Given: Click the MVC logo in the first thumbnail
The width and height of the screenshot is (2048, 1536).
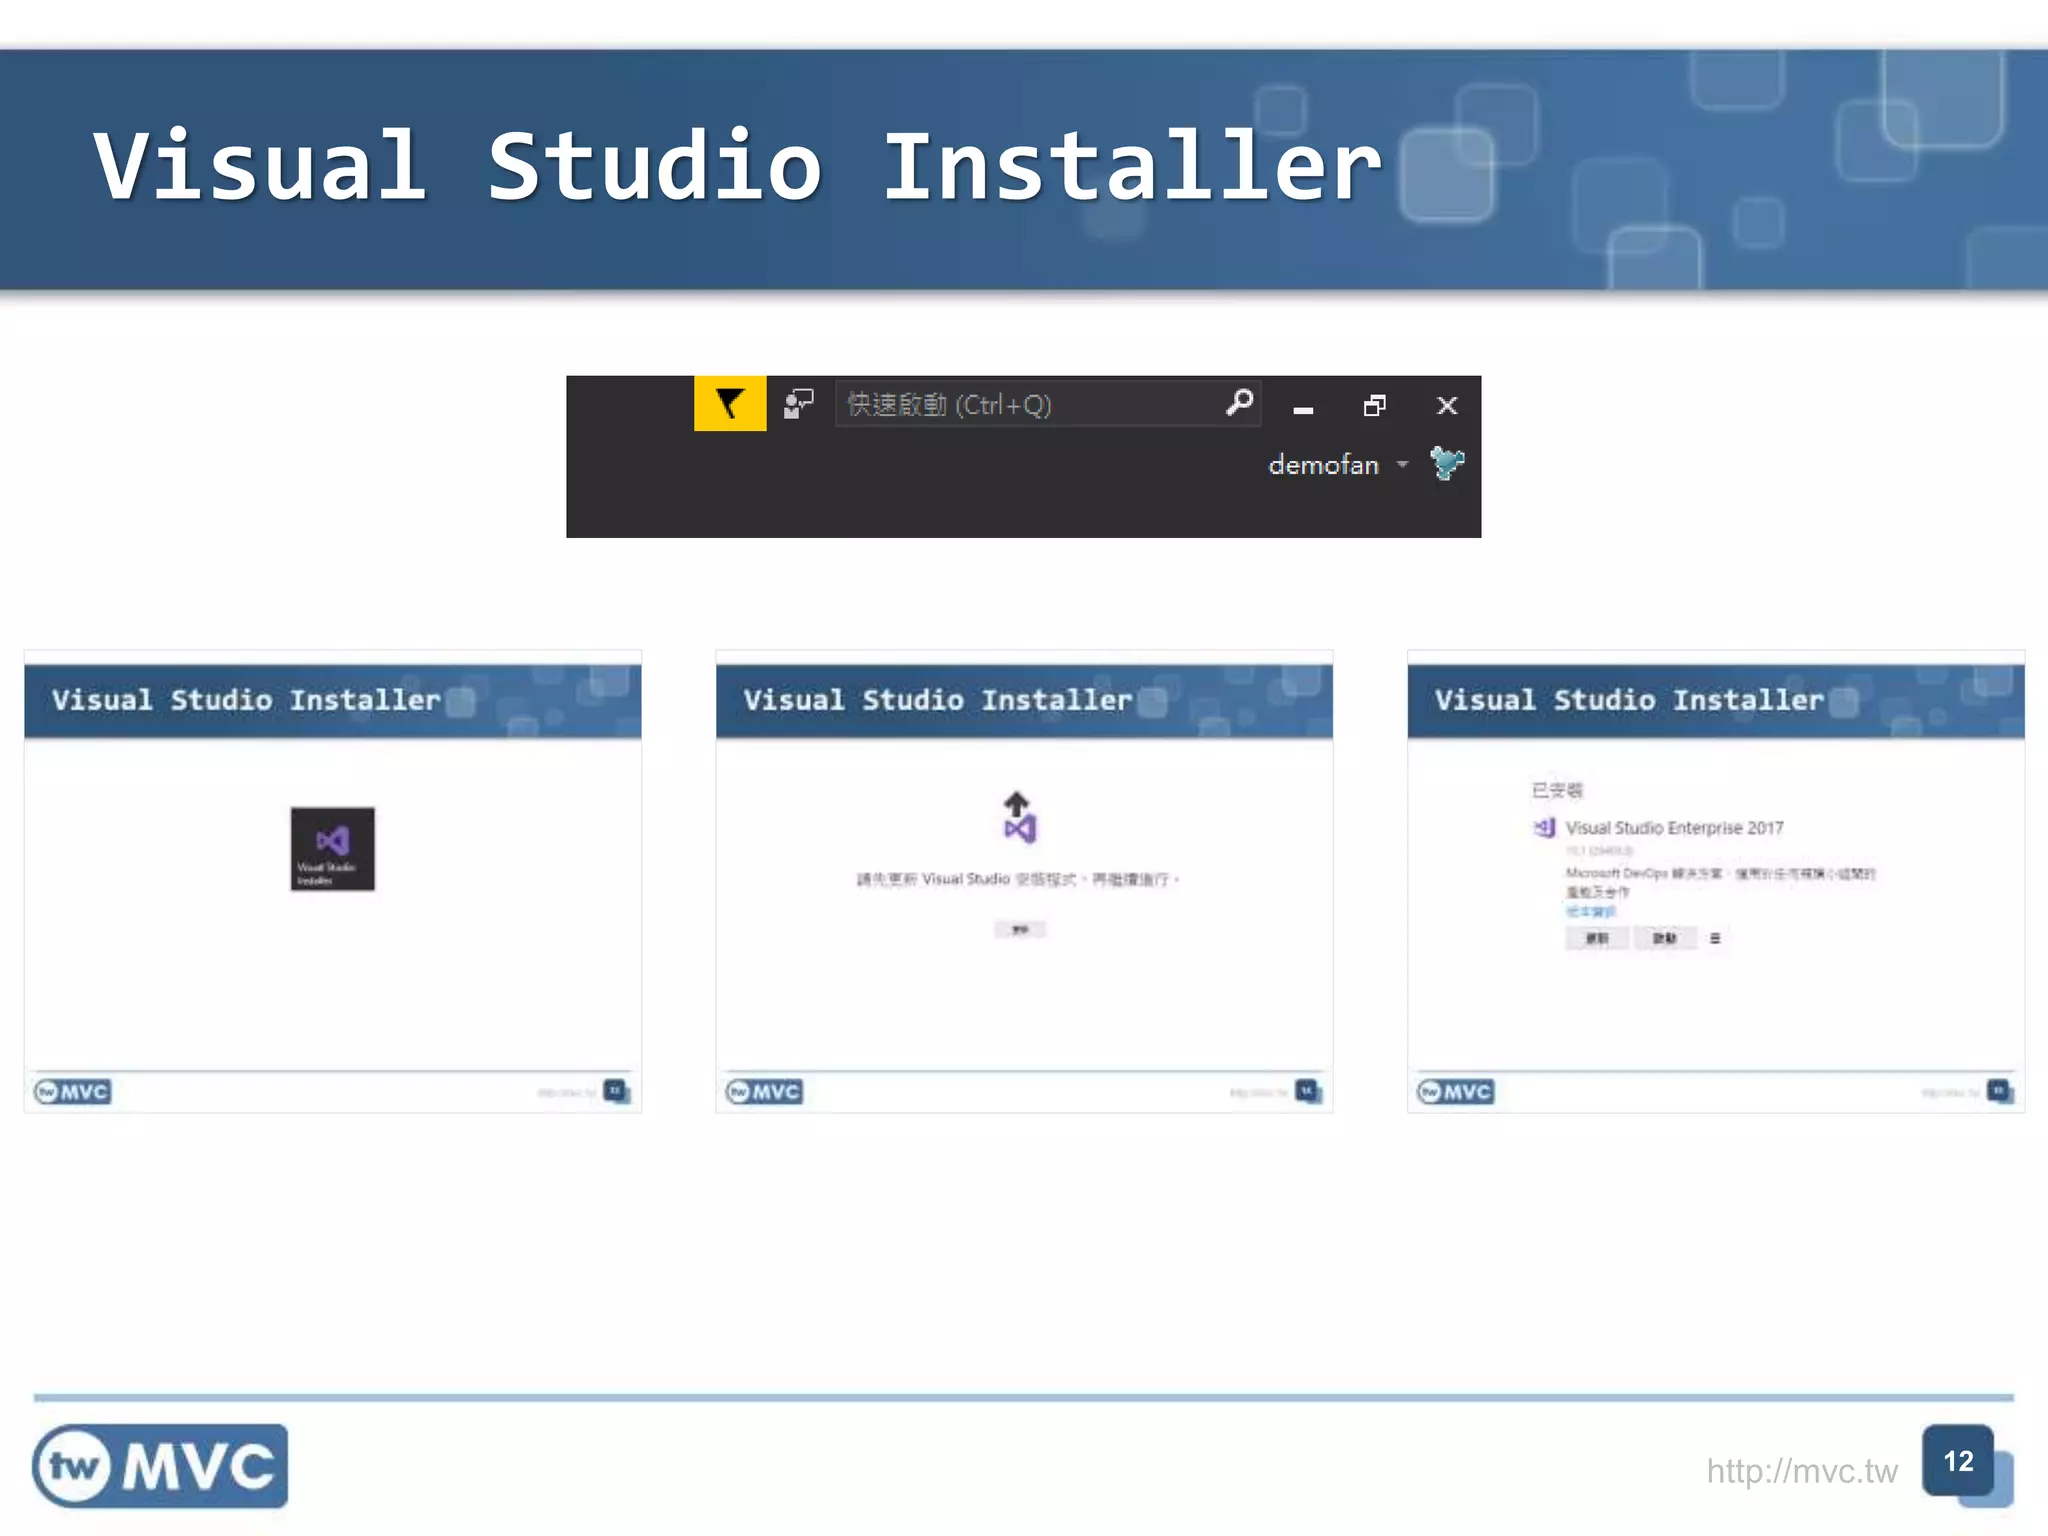Looking at the screenshot, I should [x=73, y=1091].
